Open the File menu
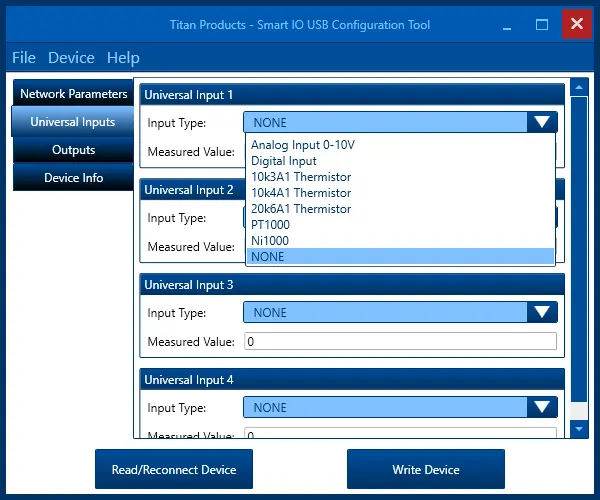Image resolution: width=600 pixels, height=500 pixels. tap(24, 58)
